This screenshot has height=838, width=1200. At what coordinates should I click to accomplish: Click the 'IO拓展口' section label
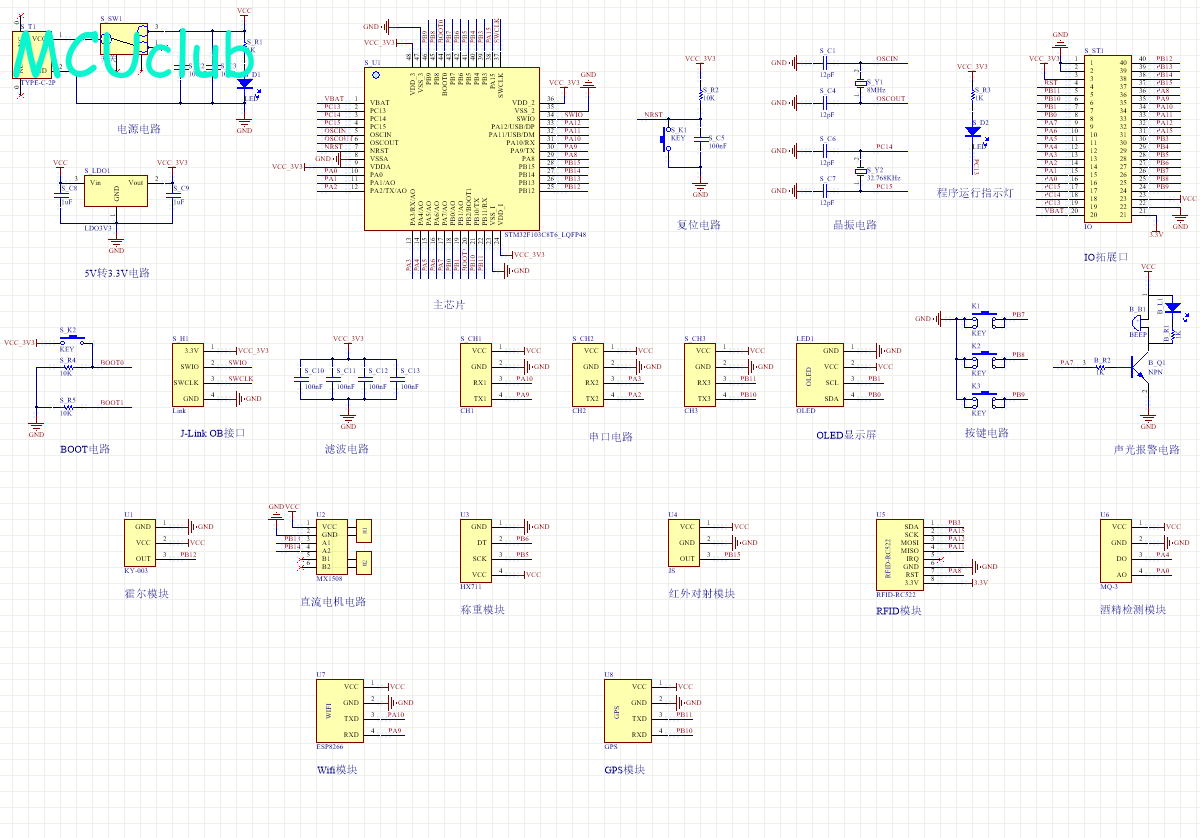(x=1106, y=257)
